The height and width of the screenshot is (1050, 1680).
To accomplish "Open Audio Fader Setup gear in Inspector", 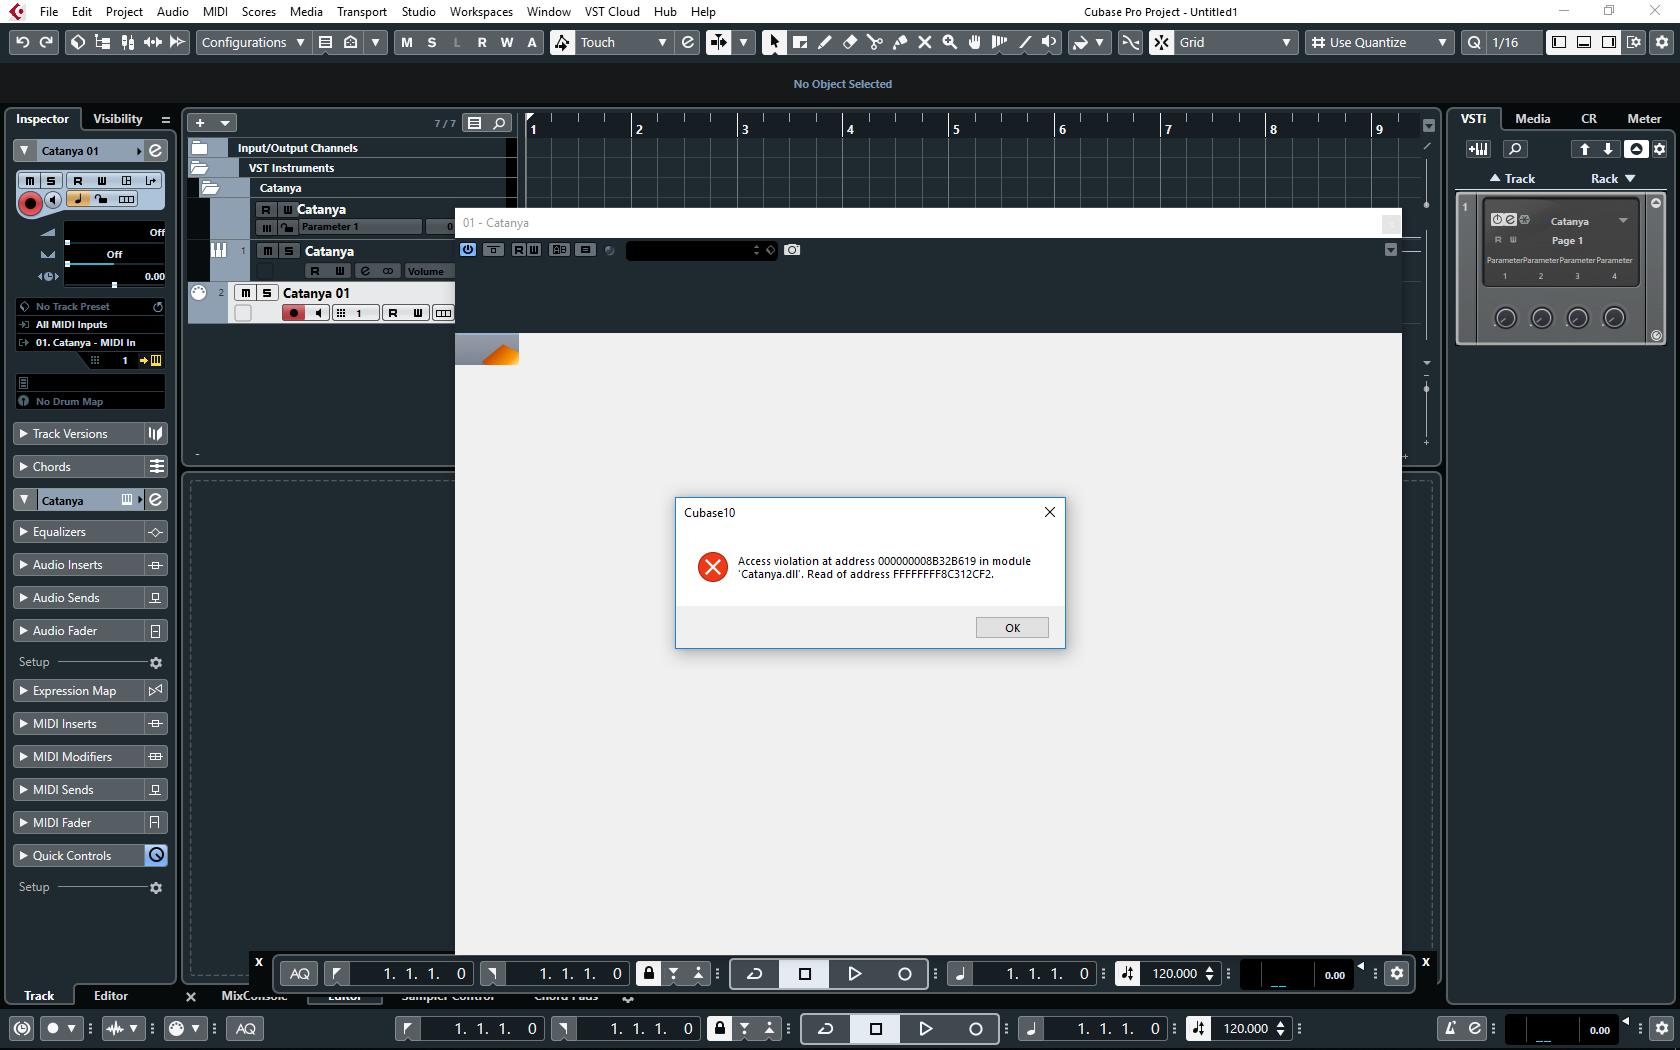I will pyautogui.click(x=156, y=662).
